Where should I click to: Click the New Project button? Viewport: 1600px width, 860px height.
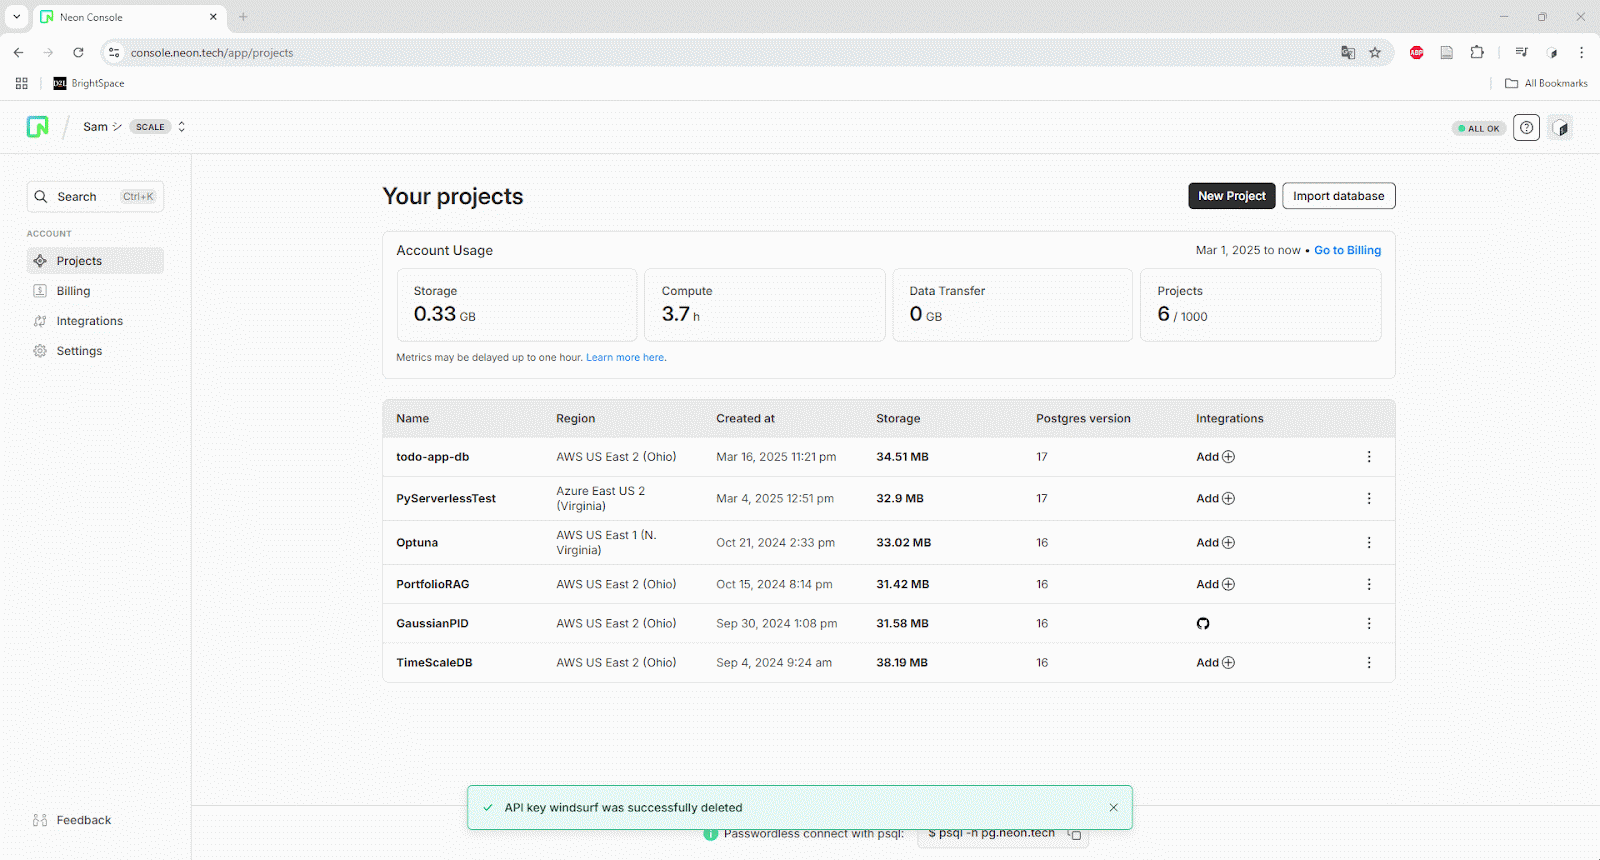coord(1231,196)
